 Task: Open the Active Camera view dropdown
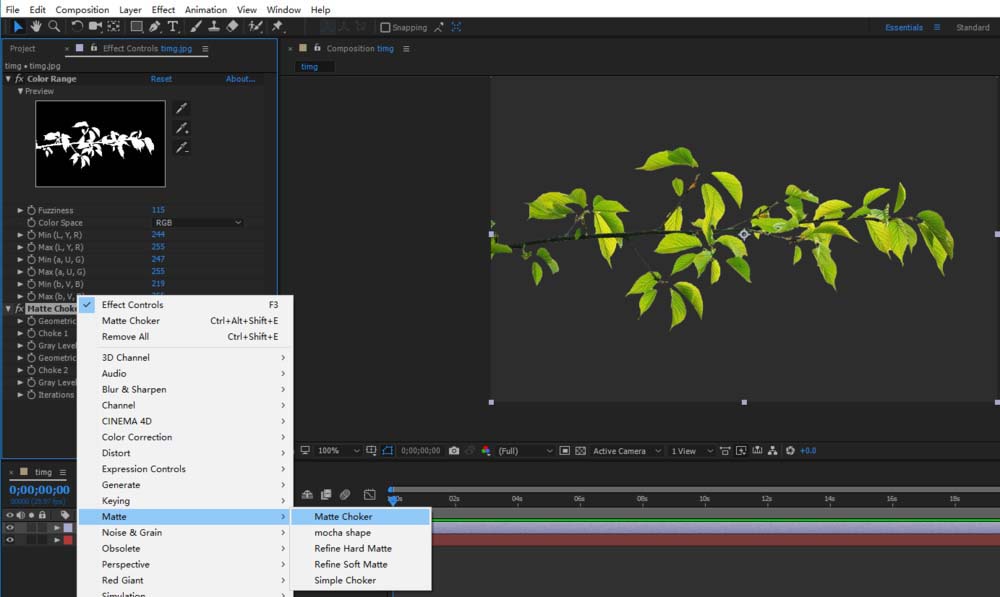627,451
